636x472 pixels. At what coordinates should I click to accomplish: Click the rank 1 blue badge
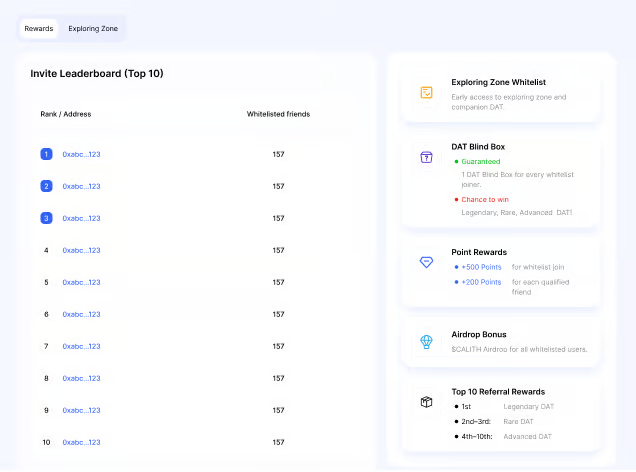(x=46, y=154)
